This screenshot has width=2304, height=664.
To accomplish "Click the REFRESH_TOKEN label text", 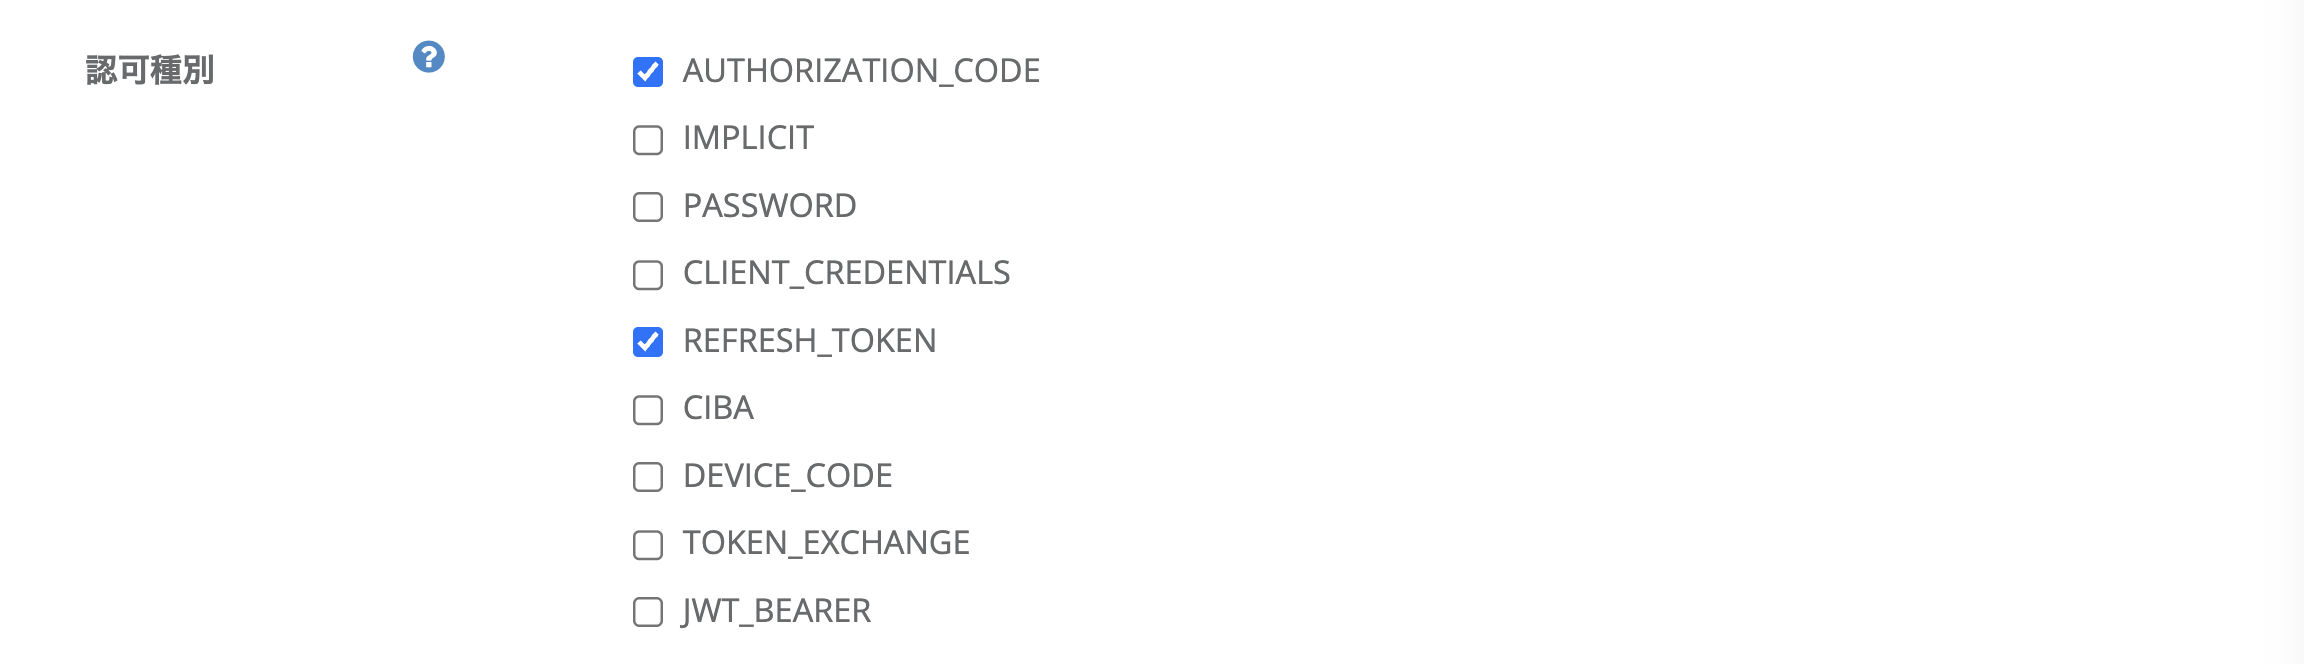I will point(809,341).
